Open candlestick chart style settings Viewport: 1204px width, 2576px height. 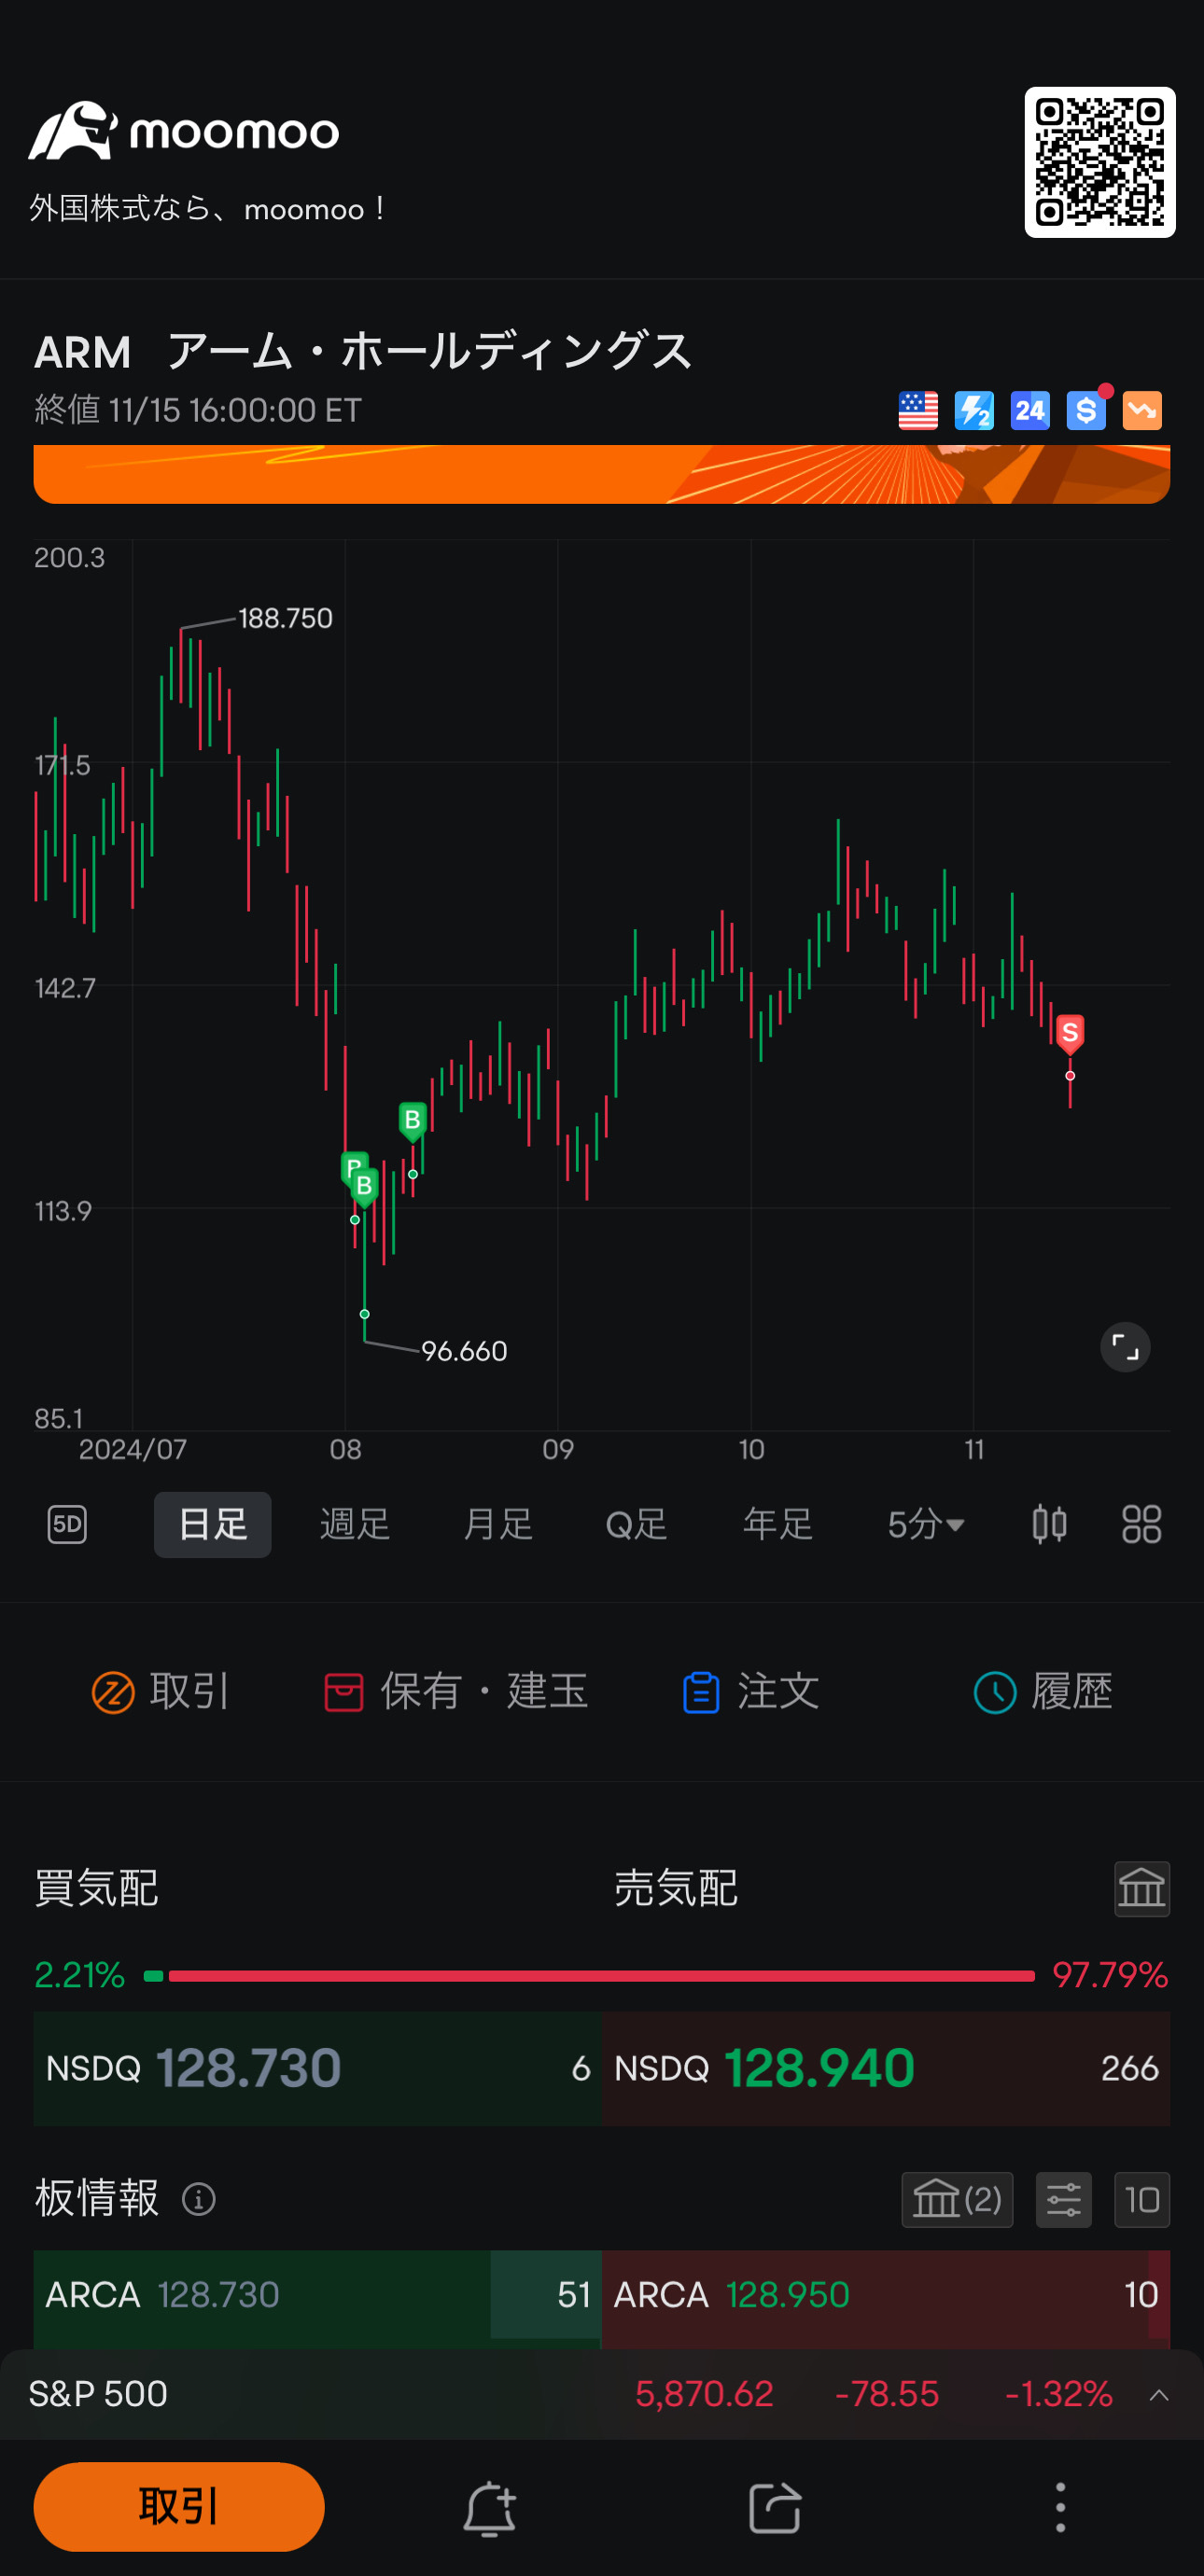click(1049, 1524)
